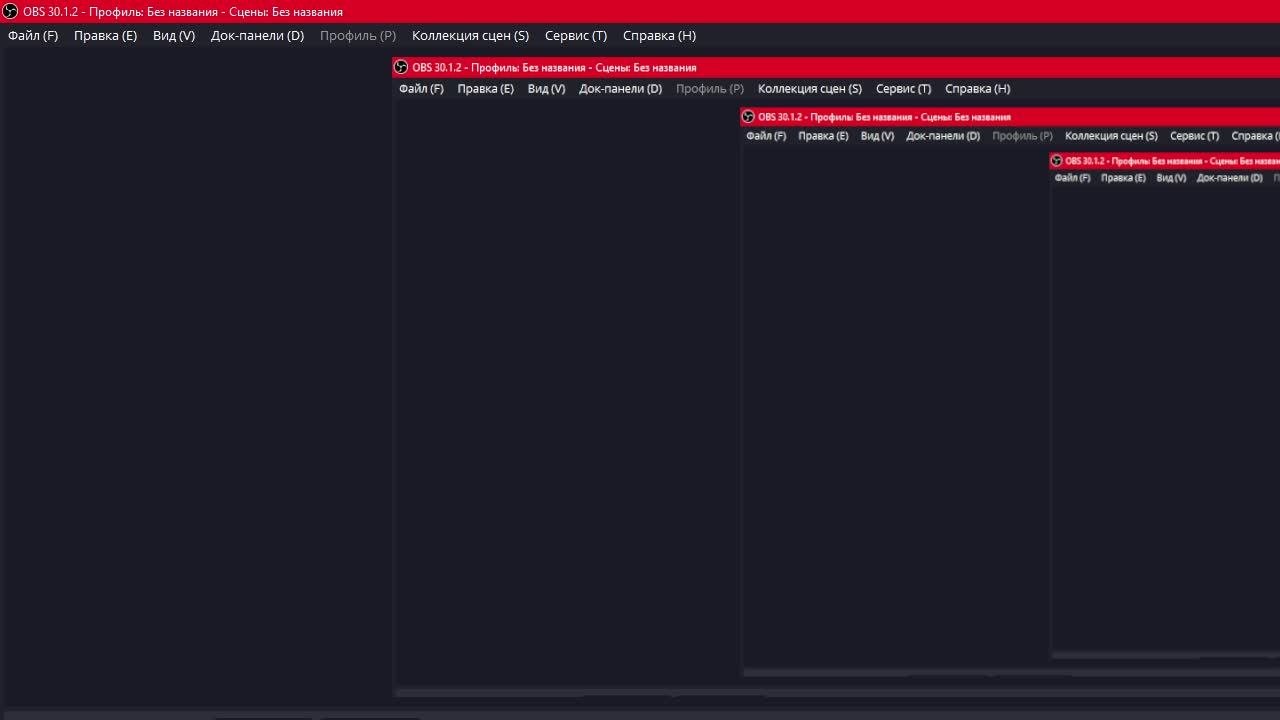Click the OBS logo in the largest nested preview copy
Viewport: 1280px width, 720px height.
pos(401,67)
